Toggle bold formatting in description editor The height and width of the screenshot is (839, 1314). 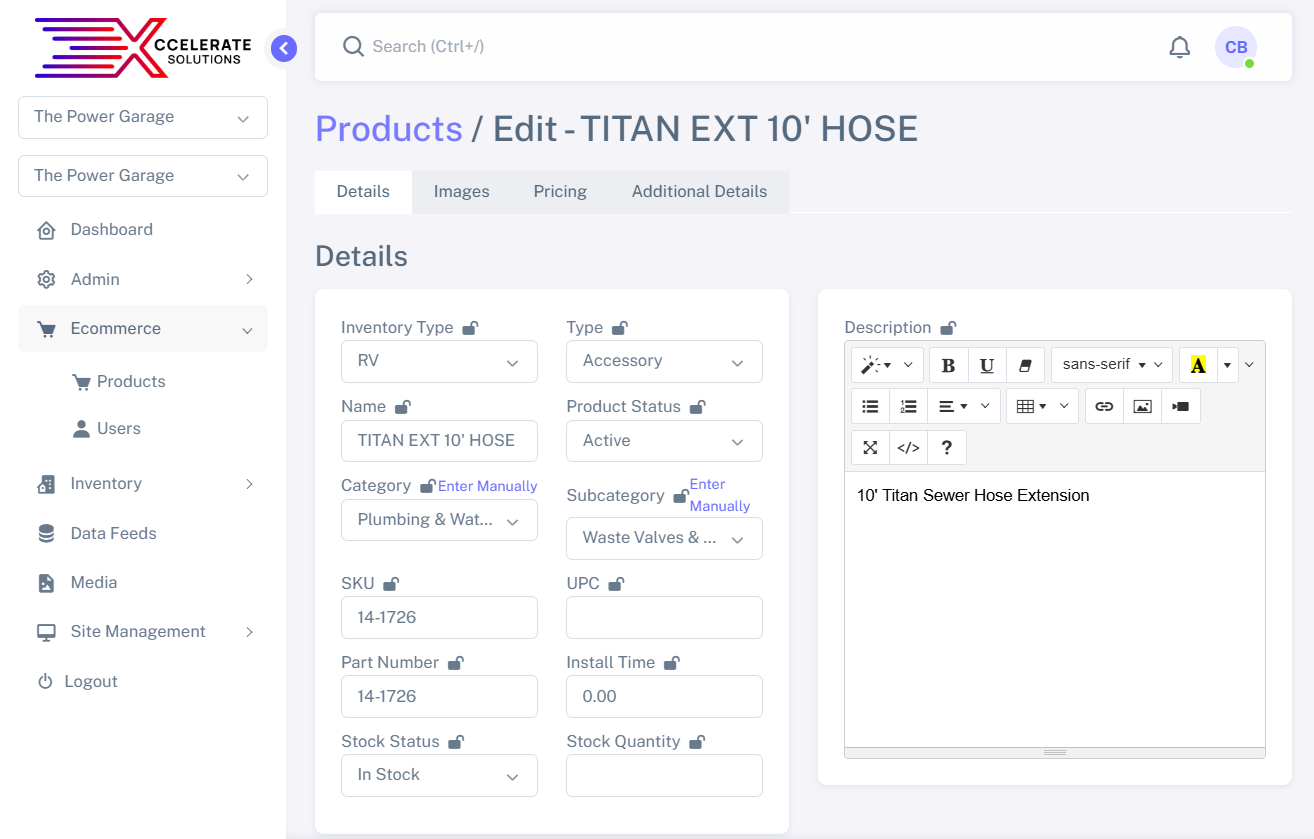948,365
